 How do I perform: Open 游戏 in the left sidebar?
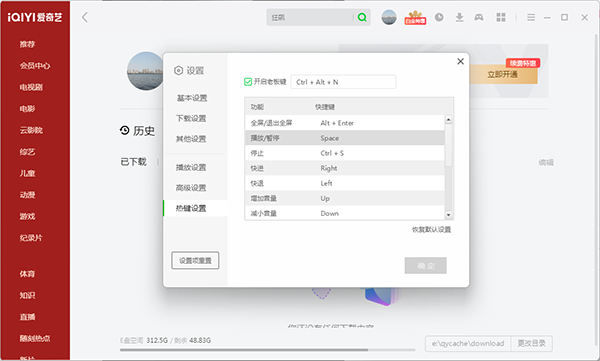coord(27,216)
